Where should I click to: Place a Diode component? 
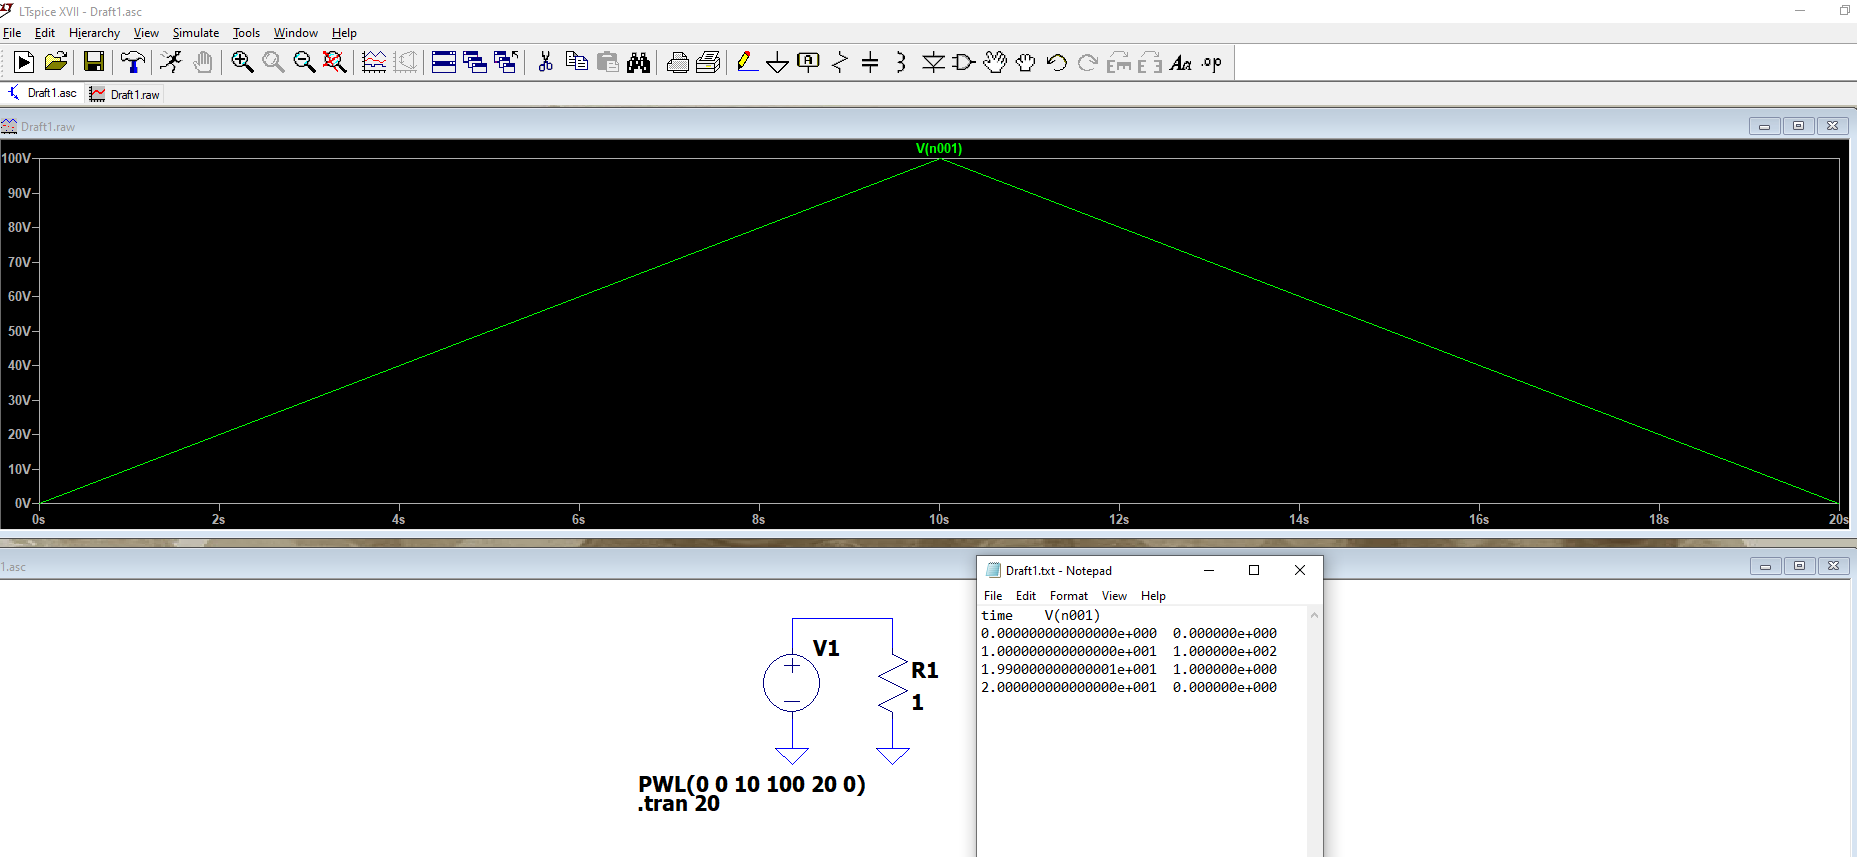(933, 63)
